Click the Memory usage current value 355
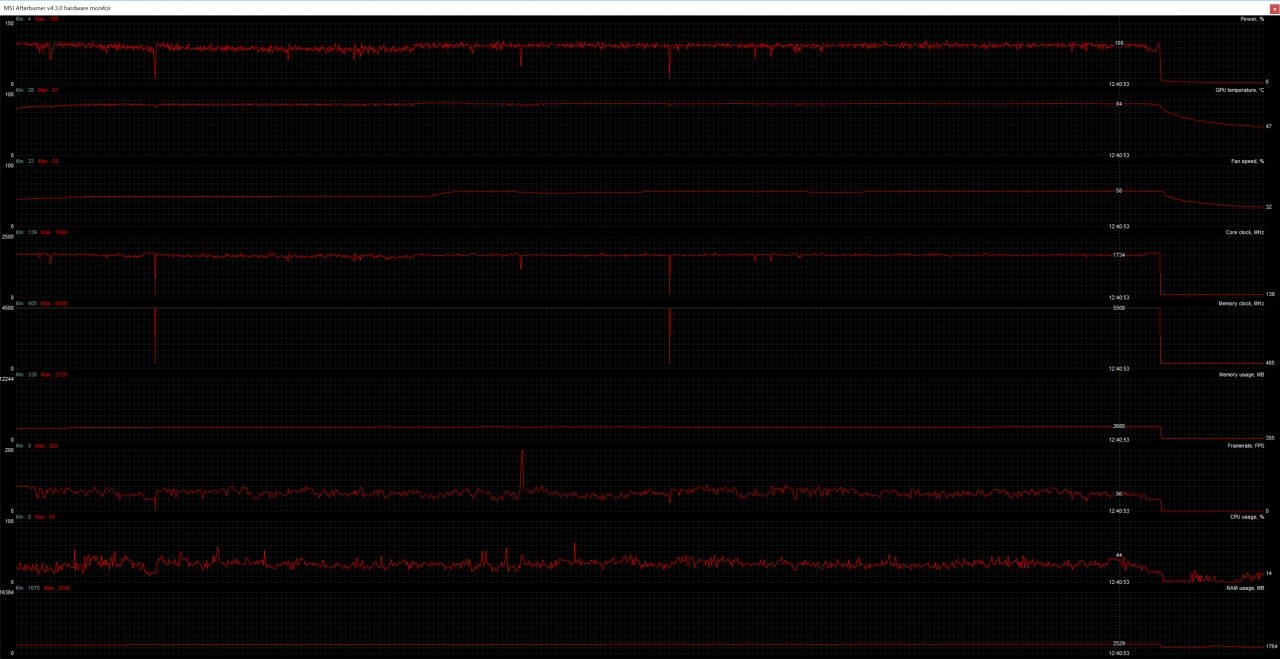The height and width of the screenshot is (659, 1280). (1270, 437)
